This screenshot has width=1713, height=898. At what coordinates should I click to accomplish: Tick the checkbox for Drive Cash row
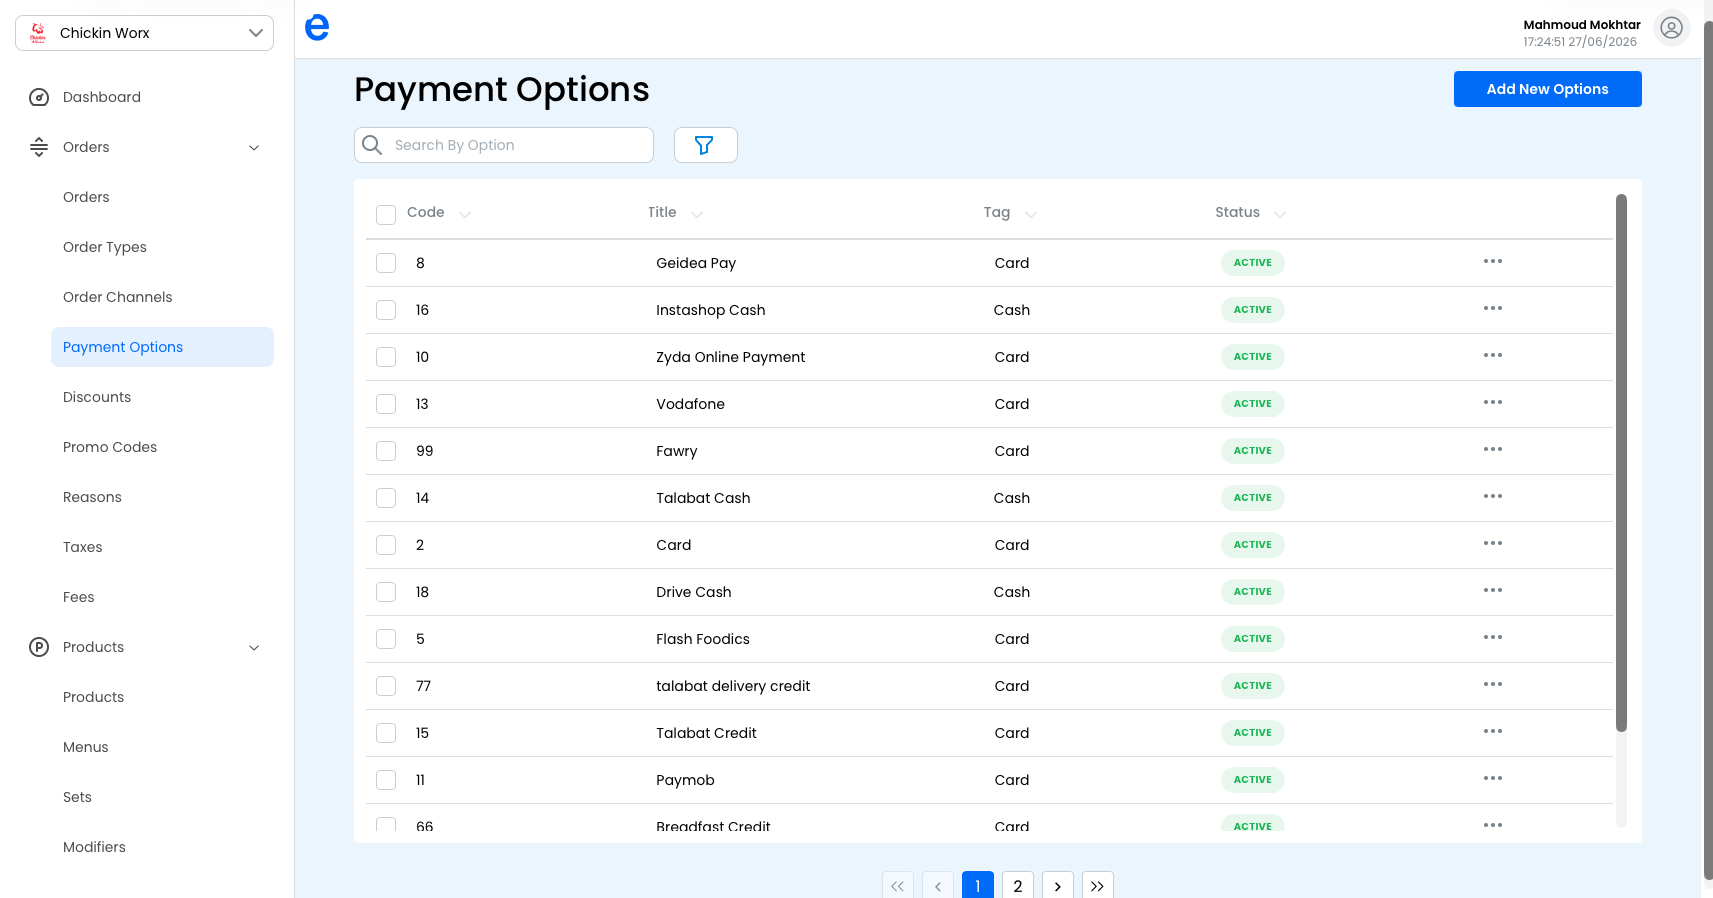coord(386,592)
